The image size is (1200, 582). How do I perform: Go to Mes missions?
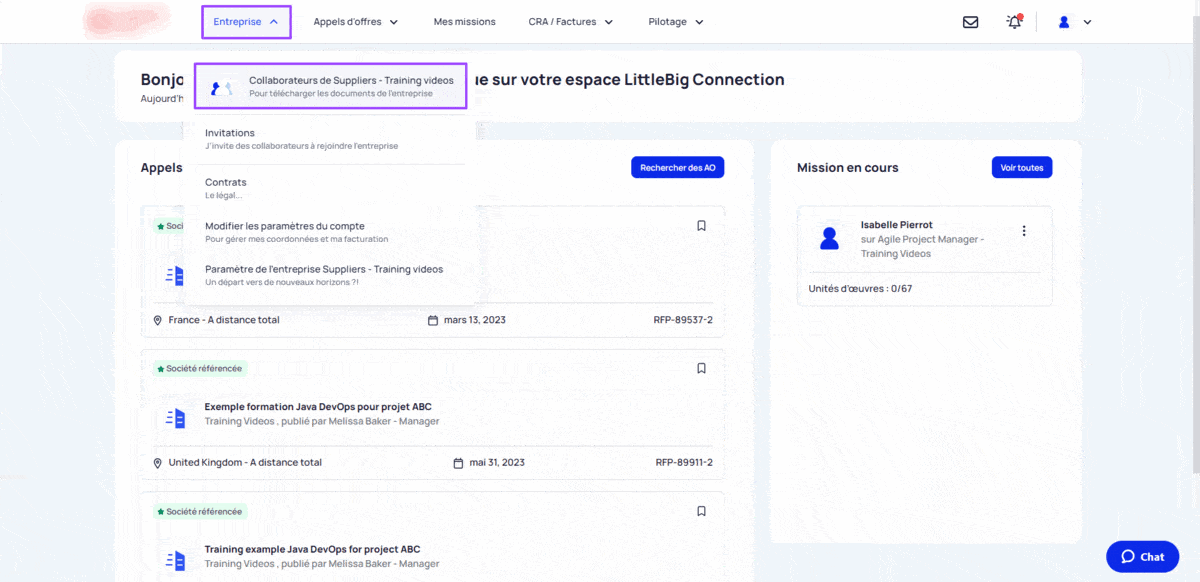pos(464,22)
